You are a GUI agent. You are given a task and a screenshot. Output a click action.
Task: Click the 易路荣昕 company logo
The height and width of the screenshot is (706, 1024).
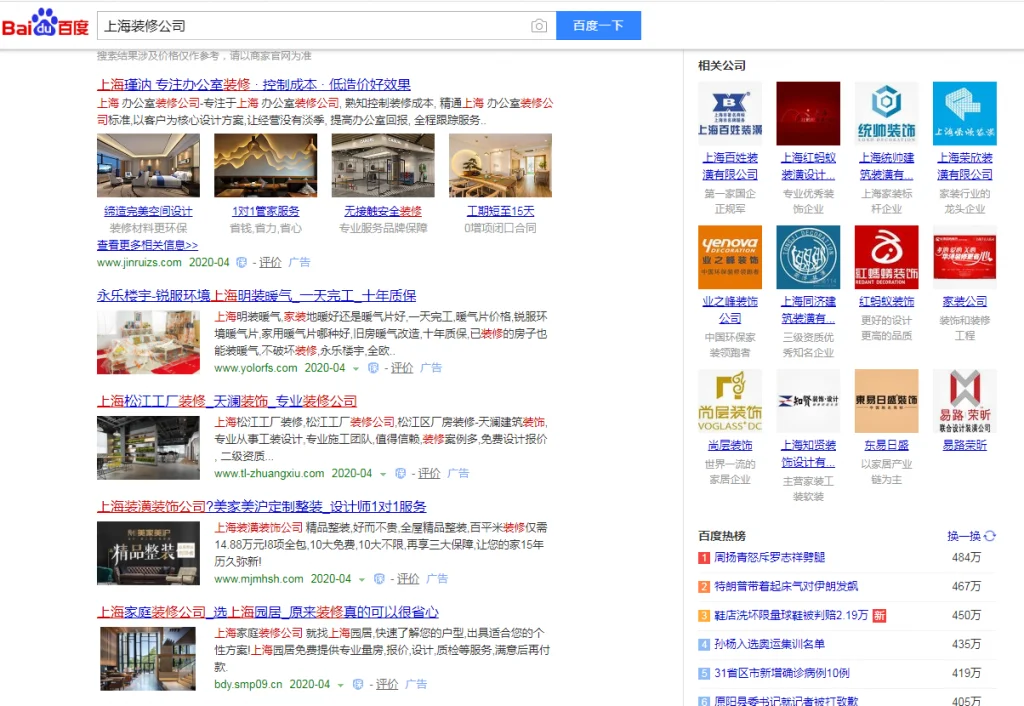point(964,401)
